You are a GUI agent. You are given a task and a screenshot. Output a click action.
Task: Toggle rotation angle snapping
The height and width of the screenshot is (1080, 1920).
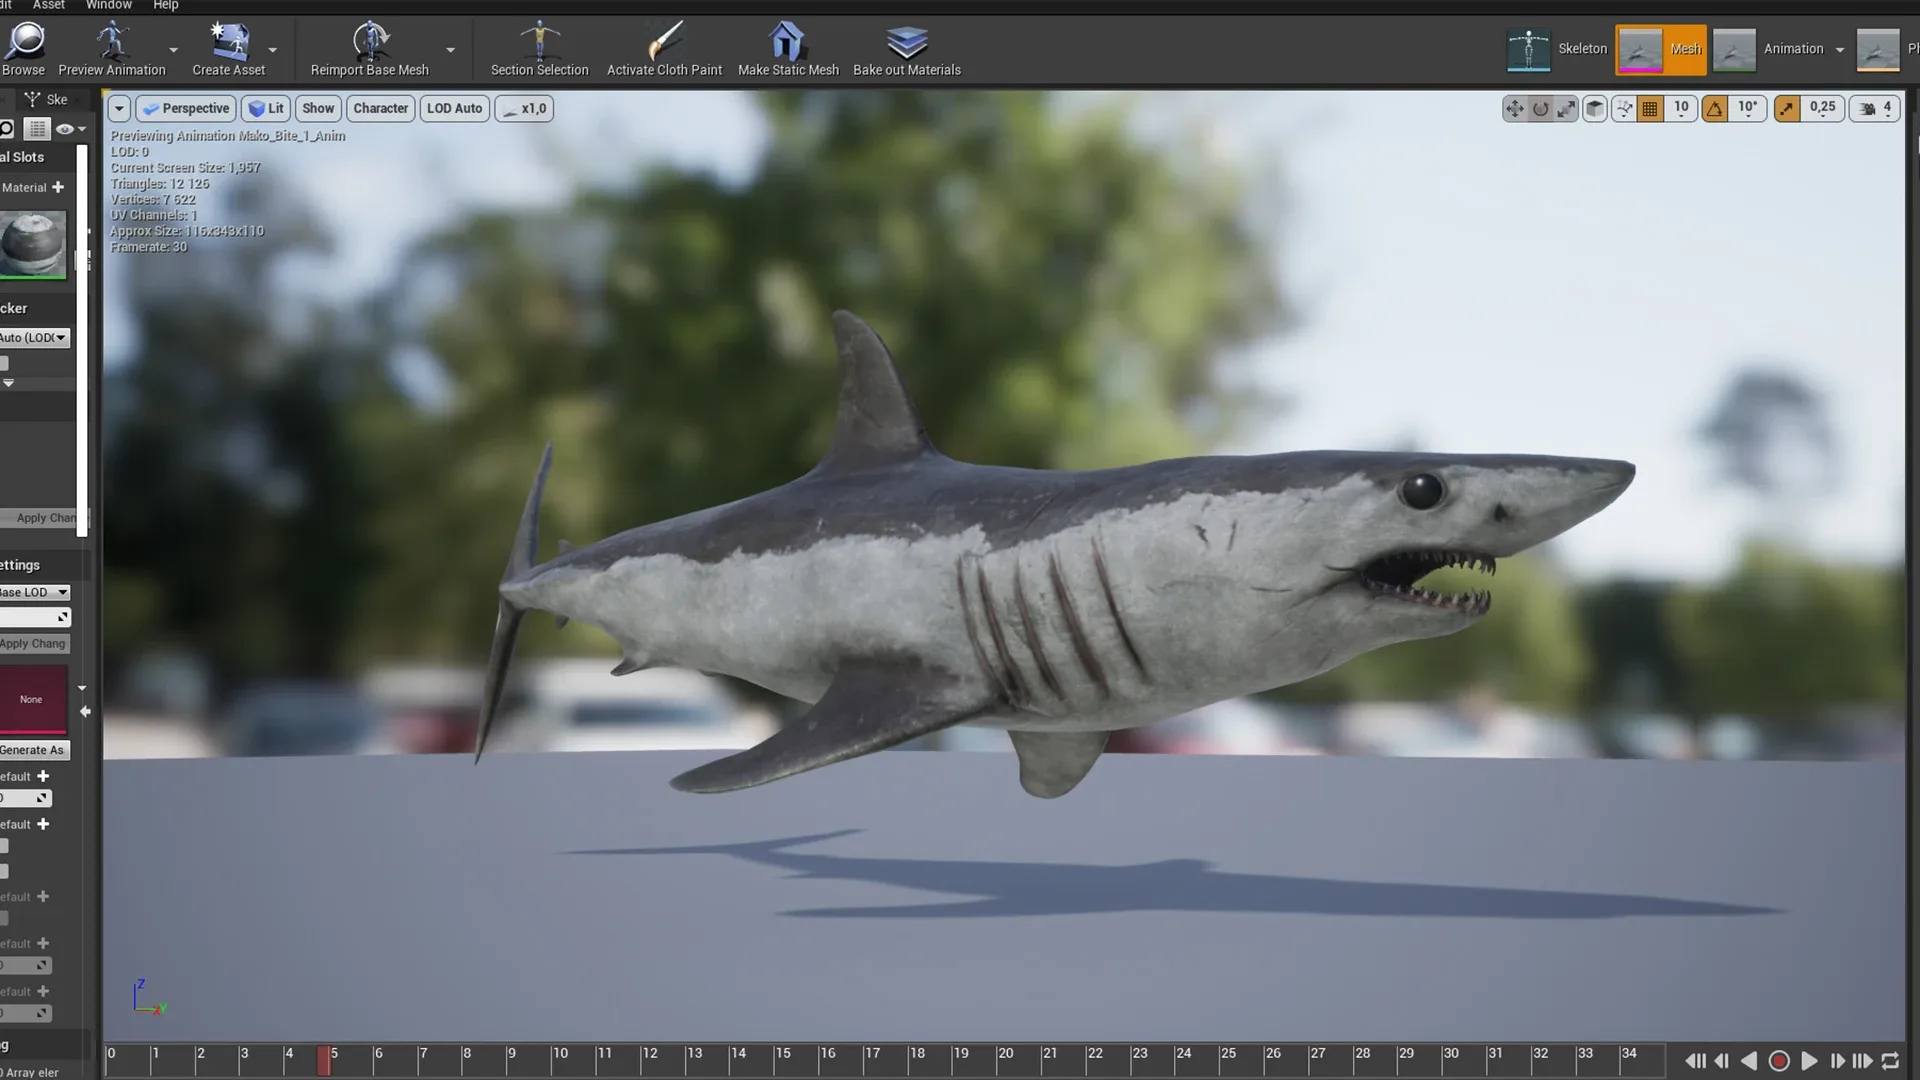[x=1715, y=108]
